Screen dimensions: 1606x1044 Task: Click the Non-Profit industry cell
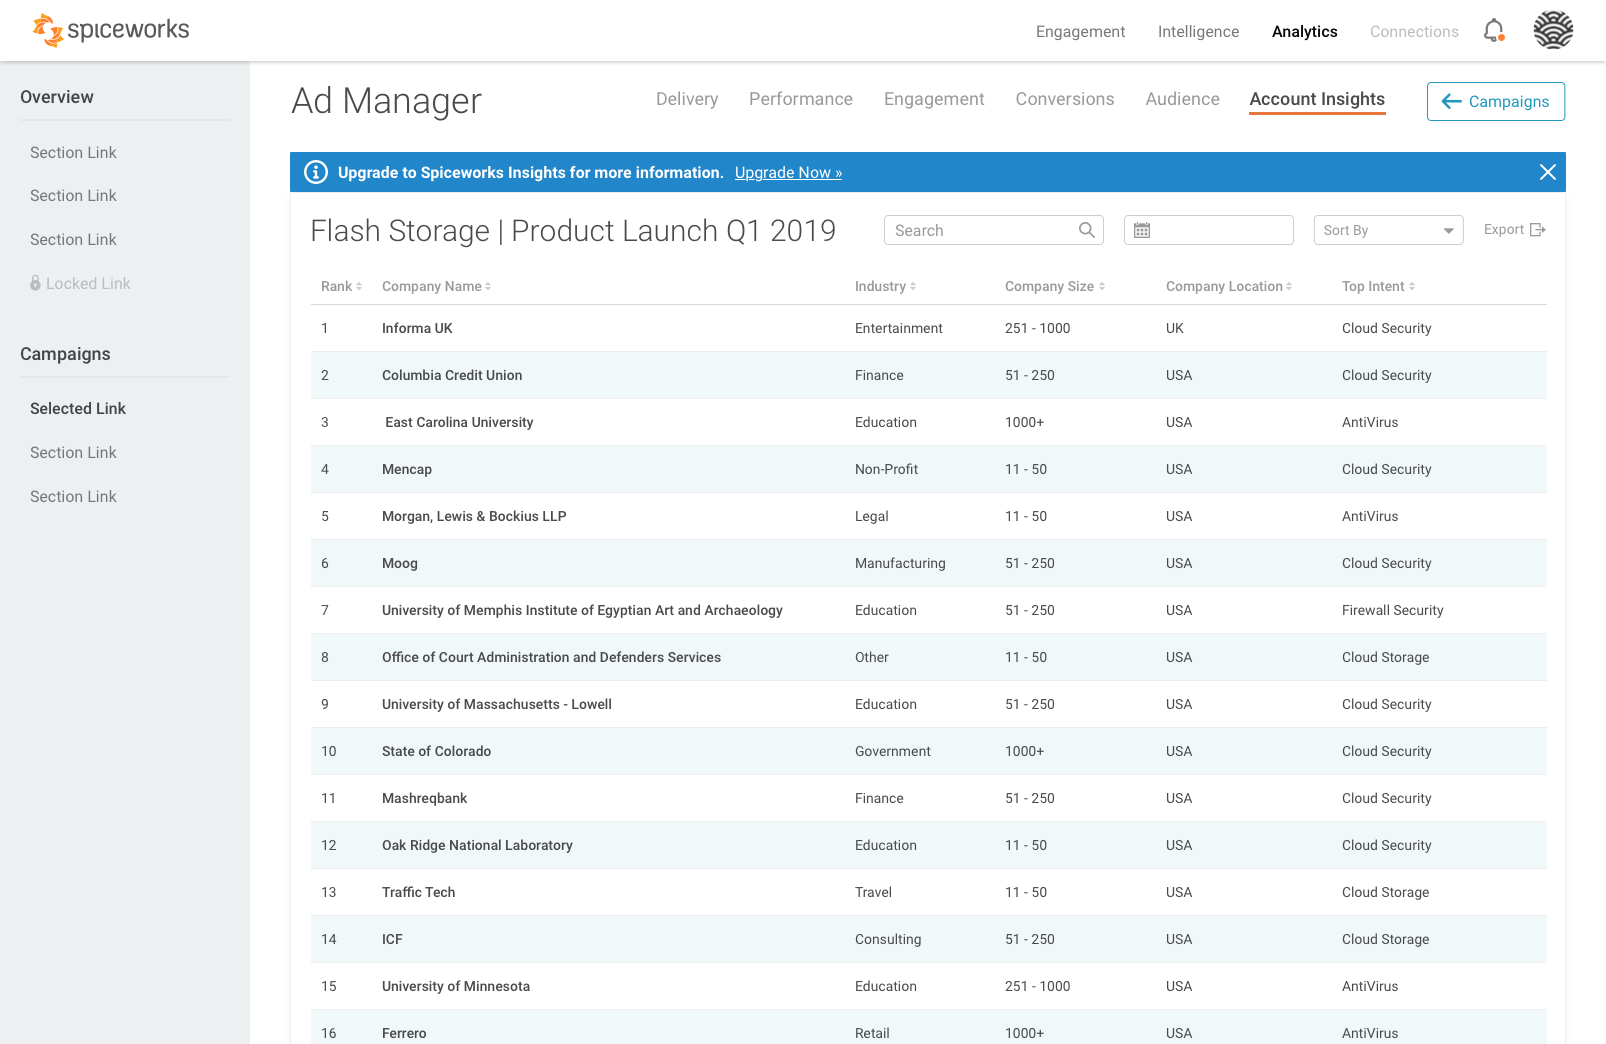click(886, 469)
